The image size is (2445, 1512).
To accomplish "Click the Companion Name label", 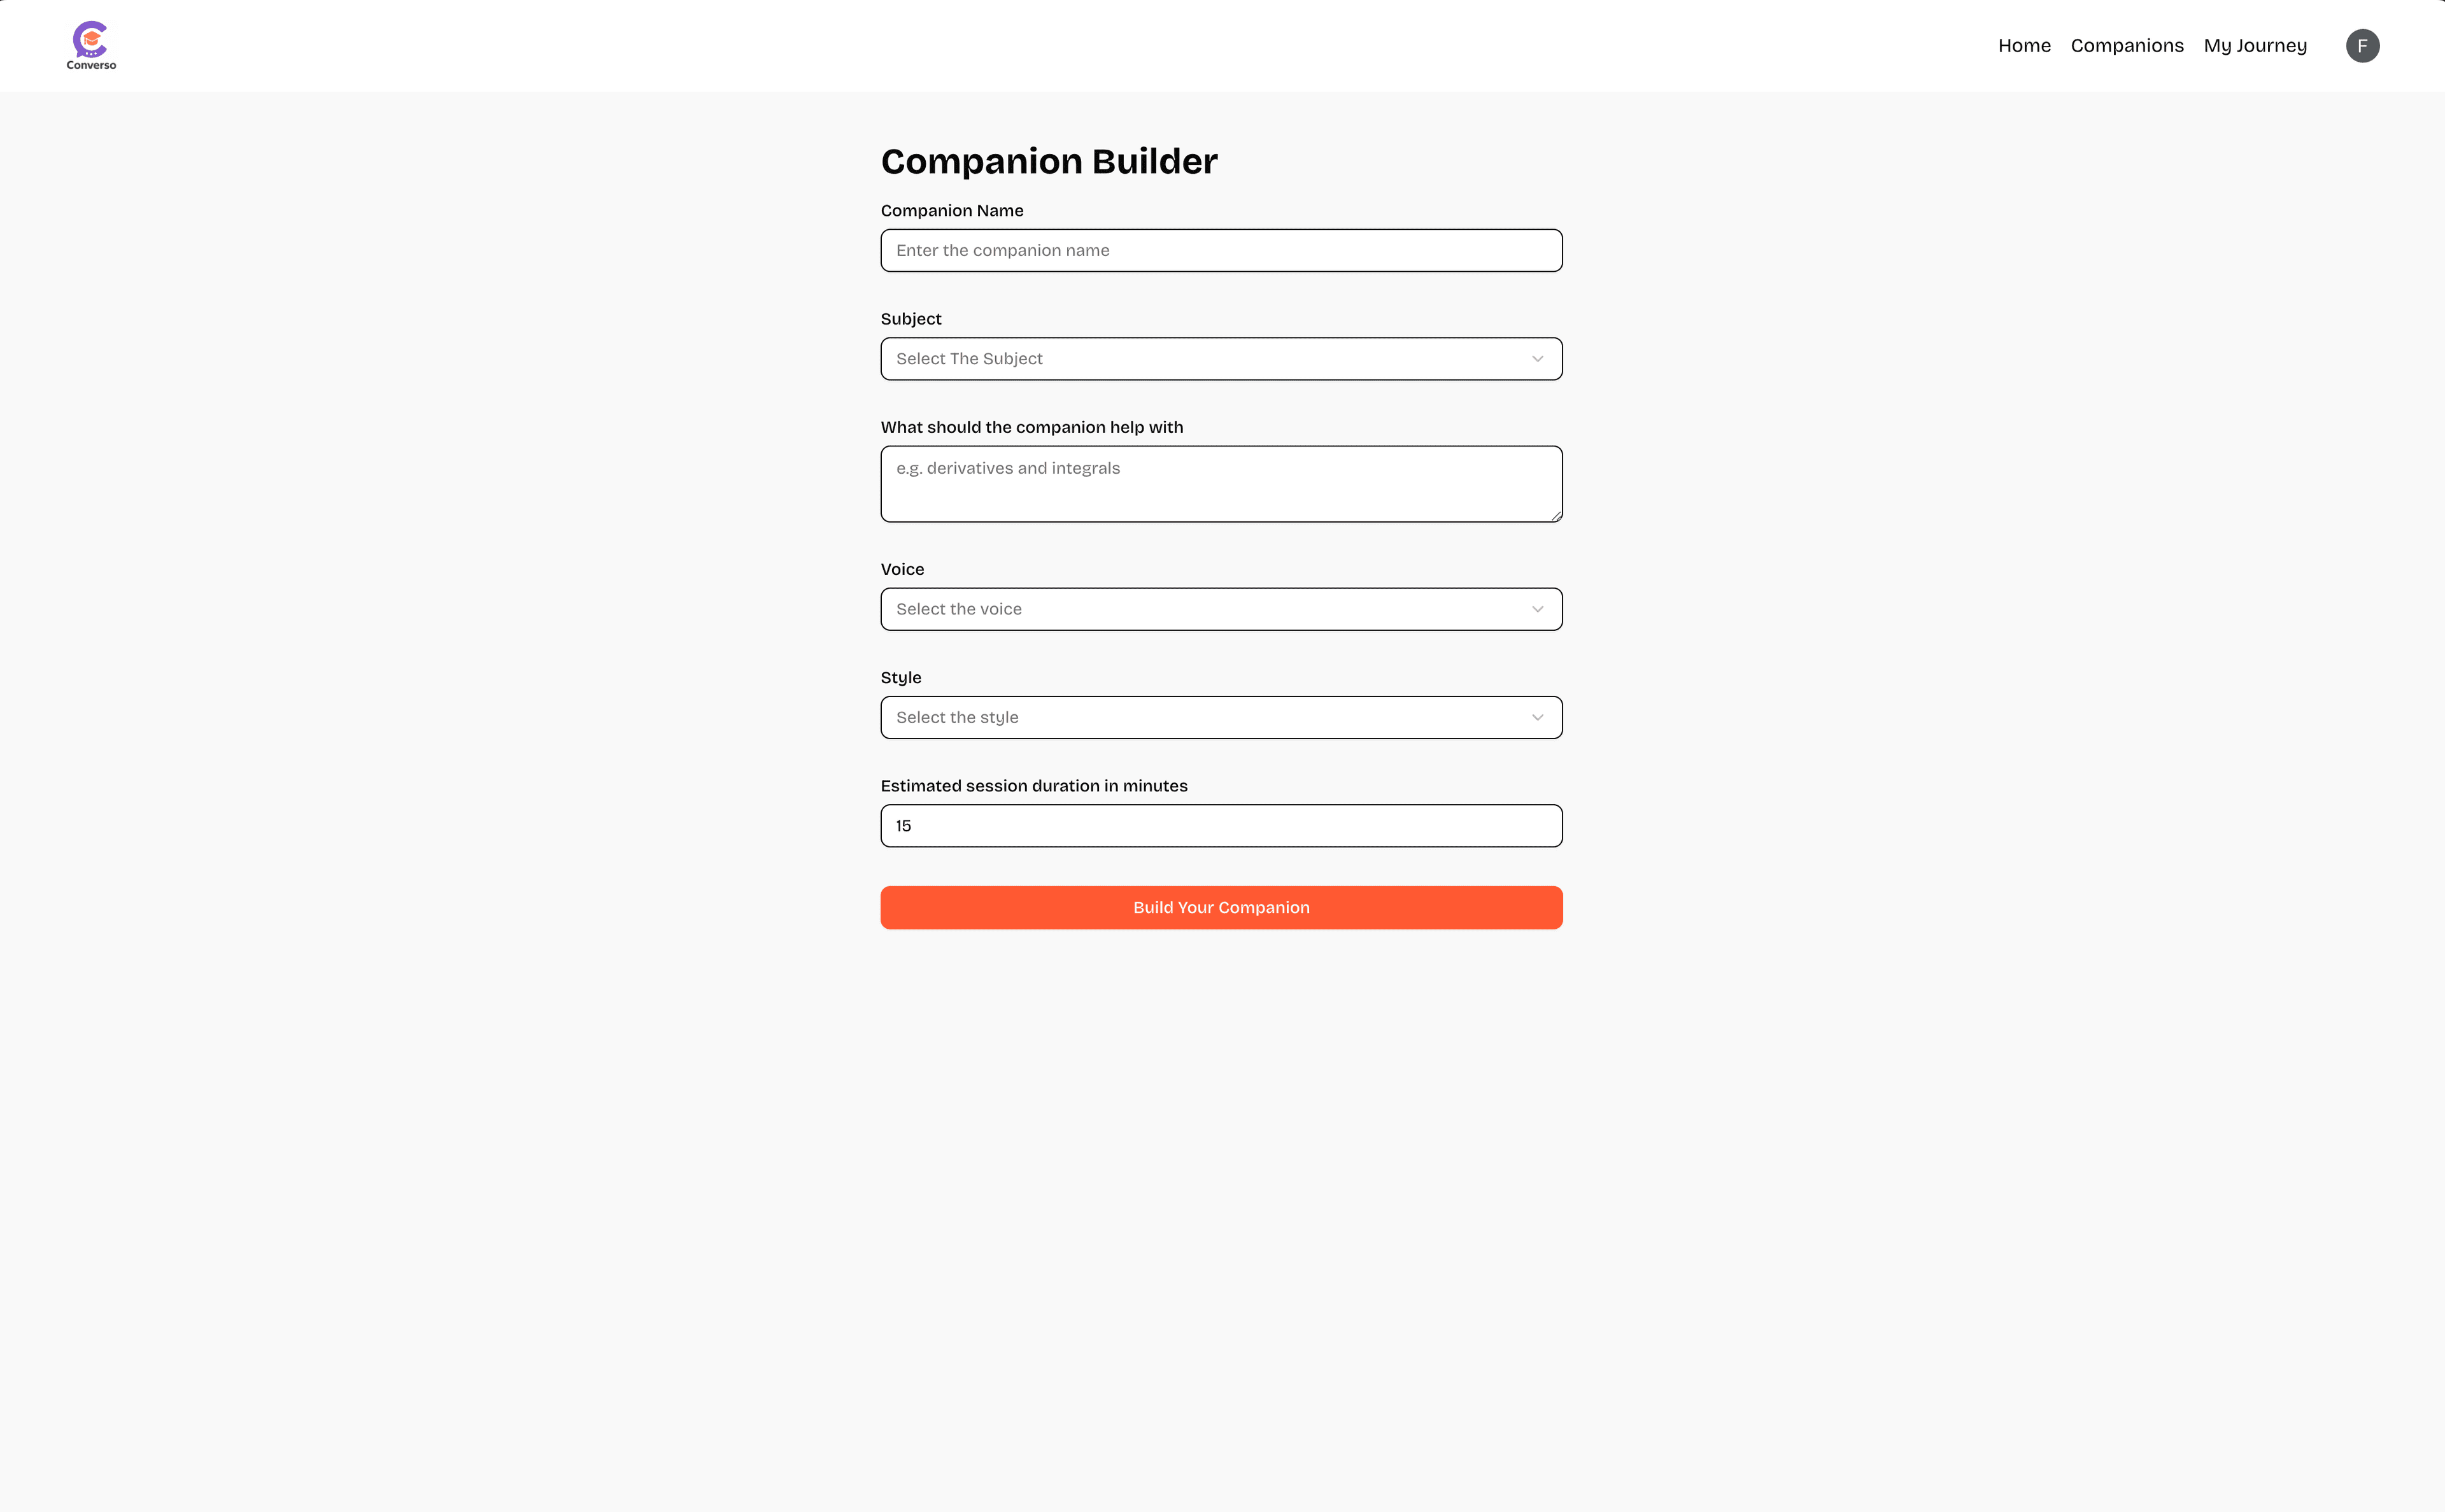I will click(952, 211).
